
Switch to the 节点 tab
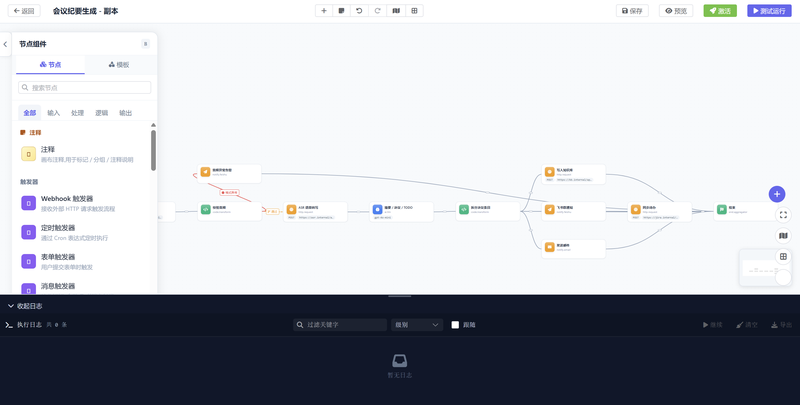pos(51,65)
